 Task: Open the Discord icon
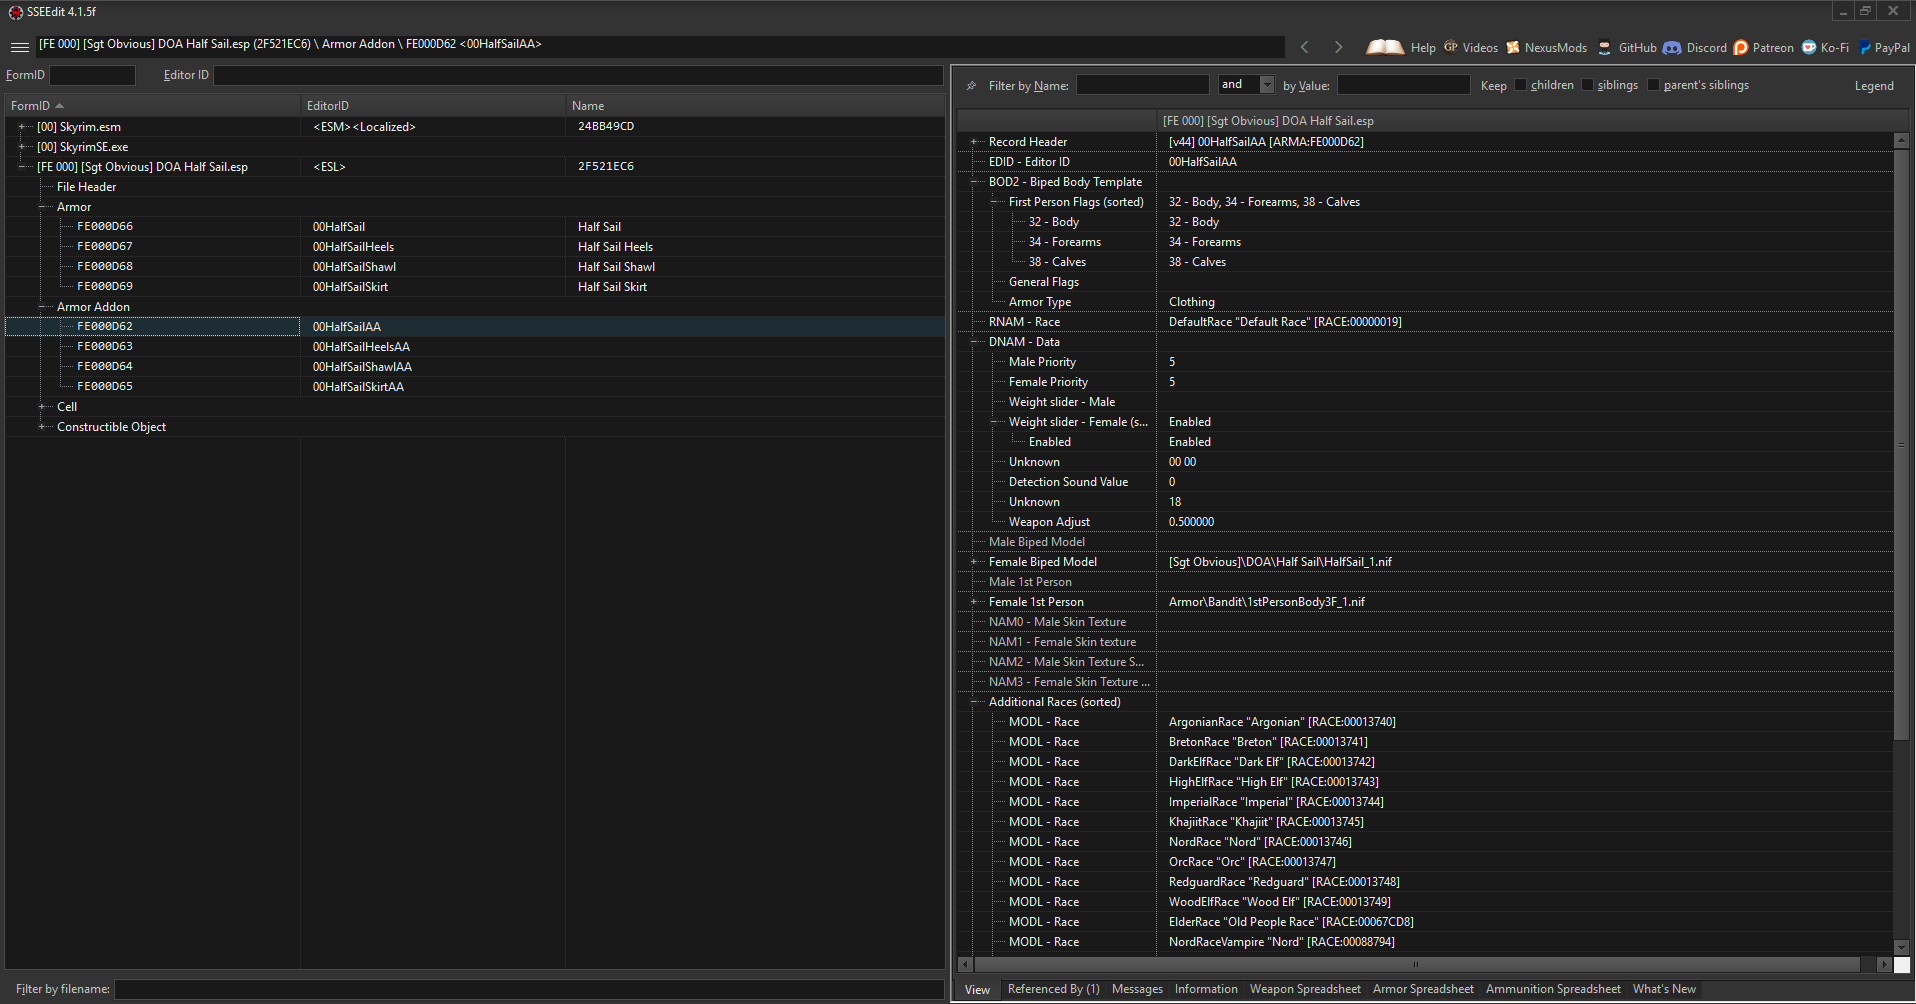(x=1672, y=47)
